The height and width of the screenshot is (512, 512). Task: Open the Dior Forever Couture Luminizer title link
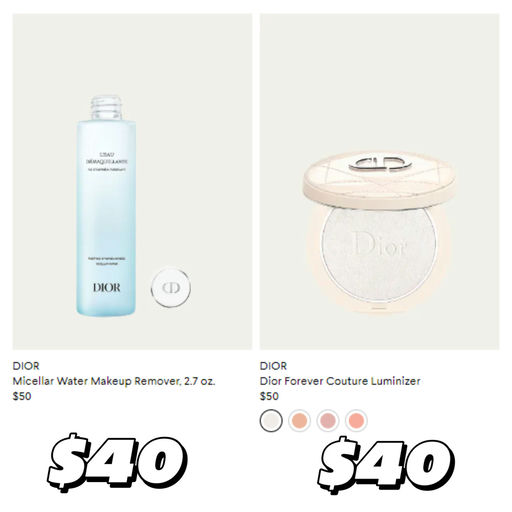pyautogui.click(x=340, y=381)
